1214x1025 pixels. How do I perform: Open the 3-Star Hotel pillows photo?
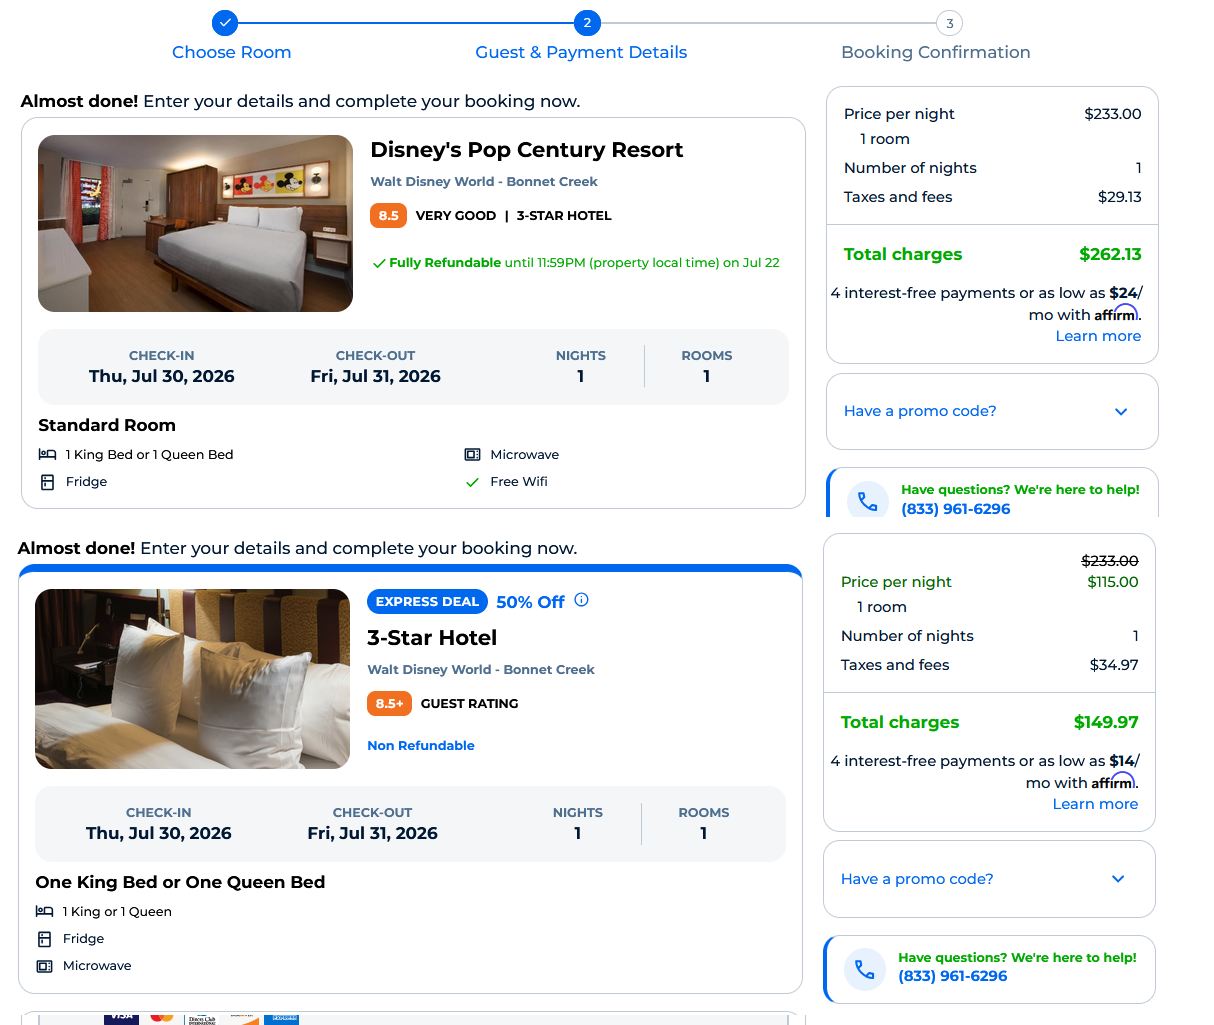click(x=192, y=679)
